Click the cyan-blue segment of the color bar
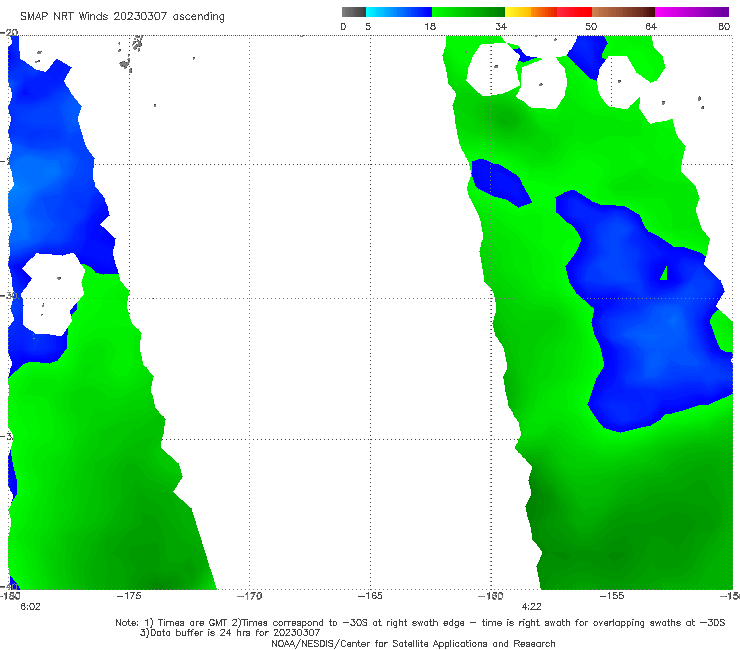Viewport: 740px width, 650px height. coord(399,12)
